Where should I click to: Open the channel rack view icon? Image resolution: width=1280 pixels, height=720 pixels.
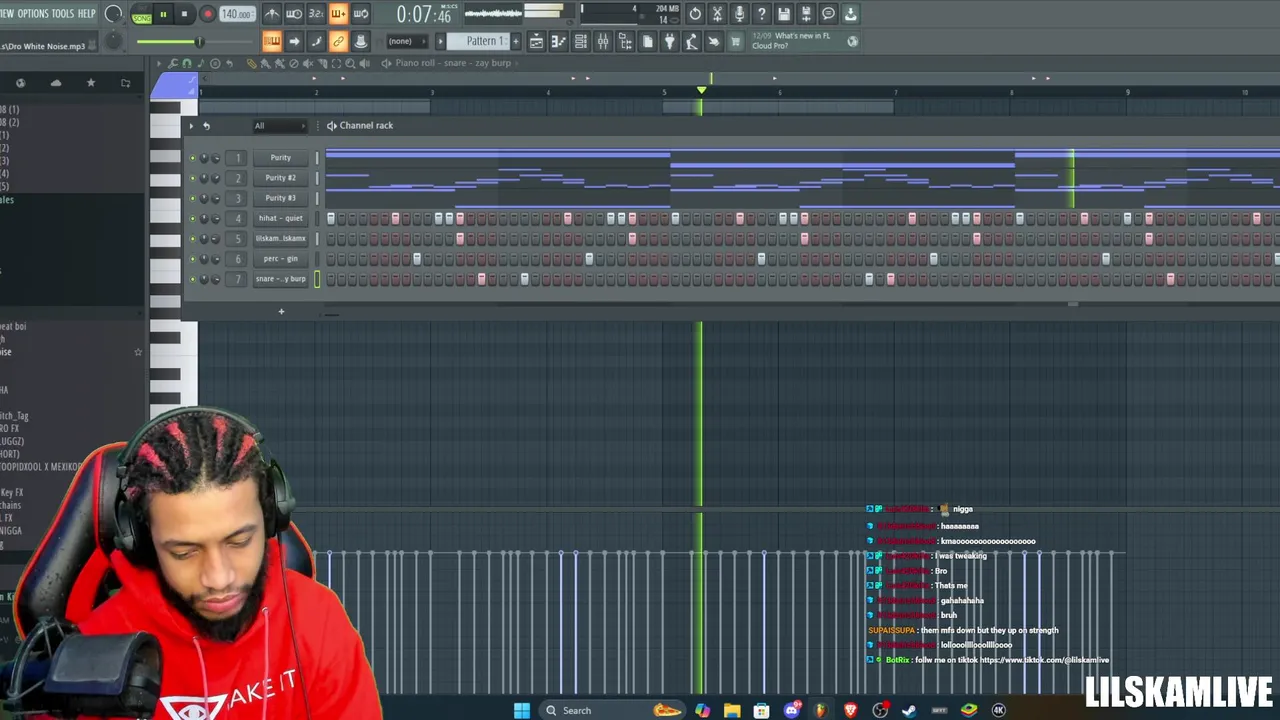580,41
